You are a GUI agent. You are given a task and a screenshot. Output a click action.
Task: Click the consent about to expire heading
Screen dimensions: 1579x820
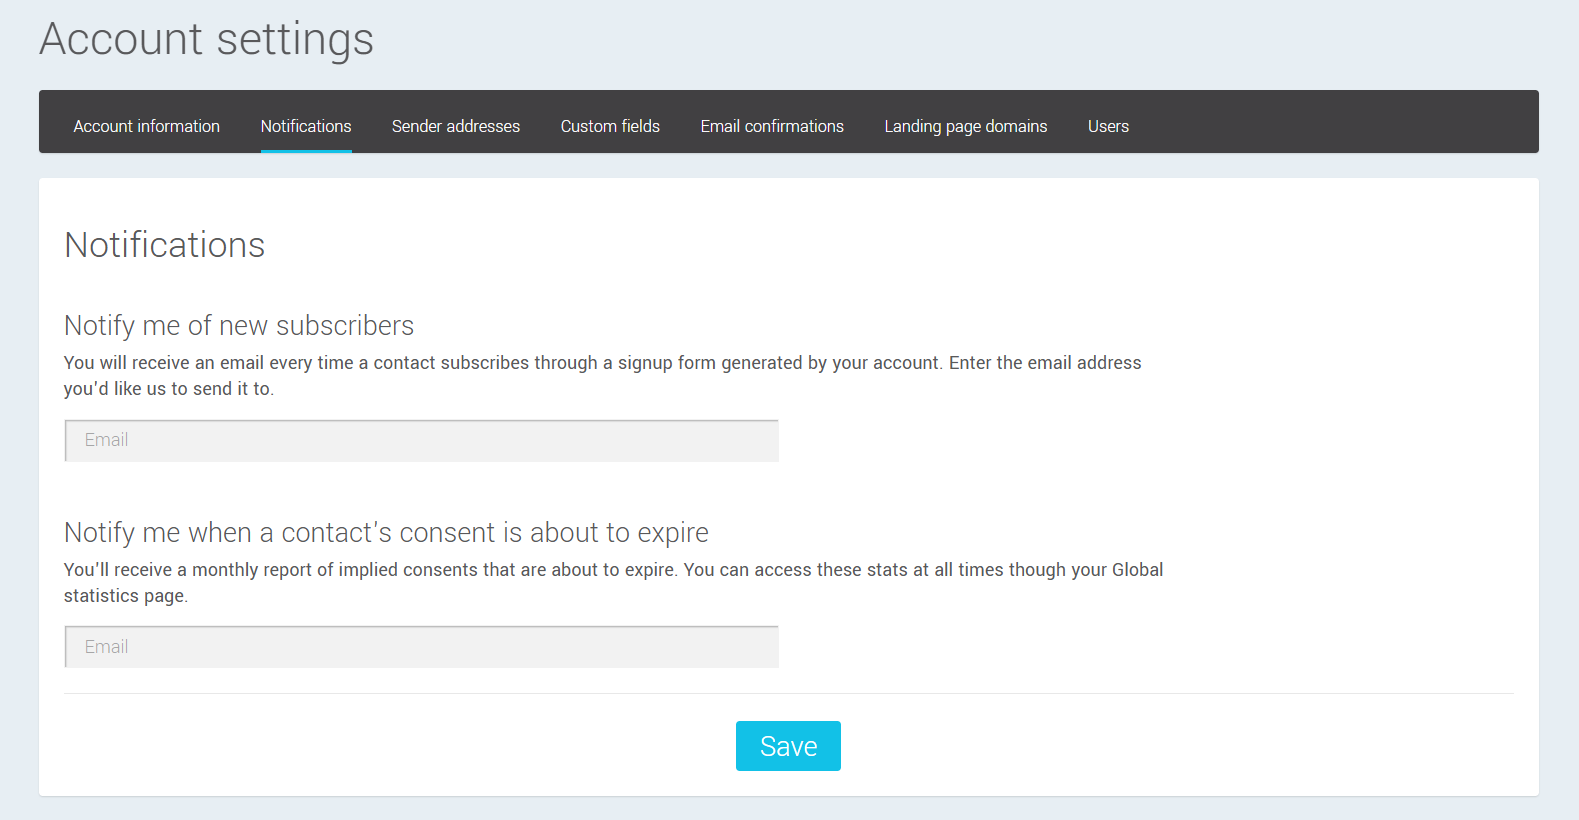tap(386, 533)
